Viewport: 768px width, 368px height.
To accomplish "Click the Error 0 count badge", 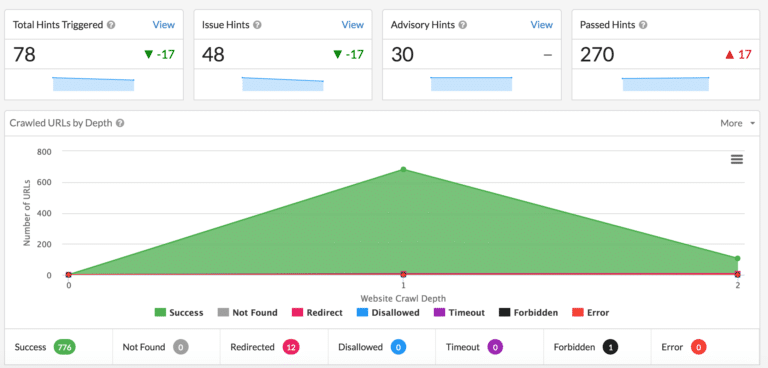I will point(698,347).
